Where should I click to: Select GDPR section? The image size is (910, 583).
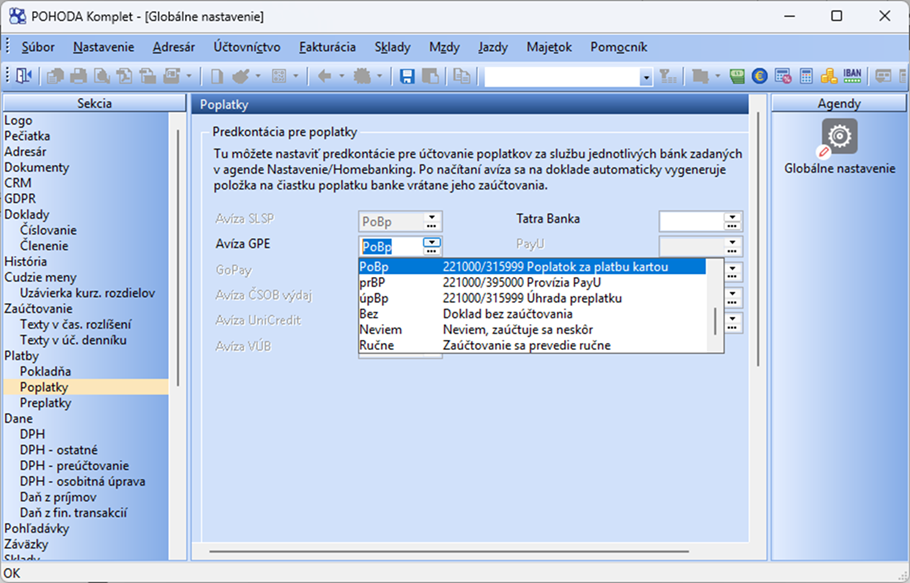click(x=20, y=198)
